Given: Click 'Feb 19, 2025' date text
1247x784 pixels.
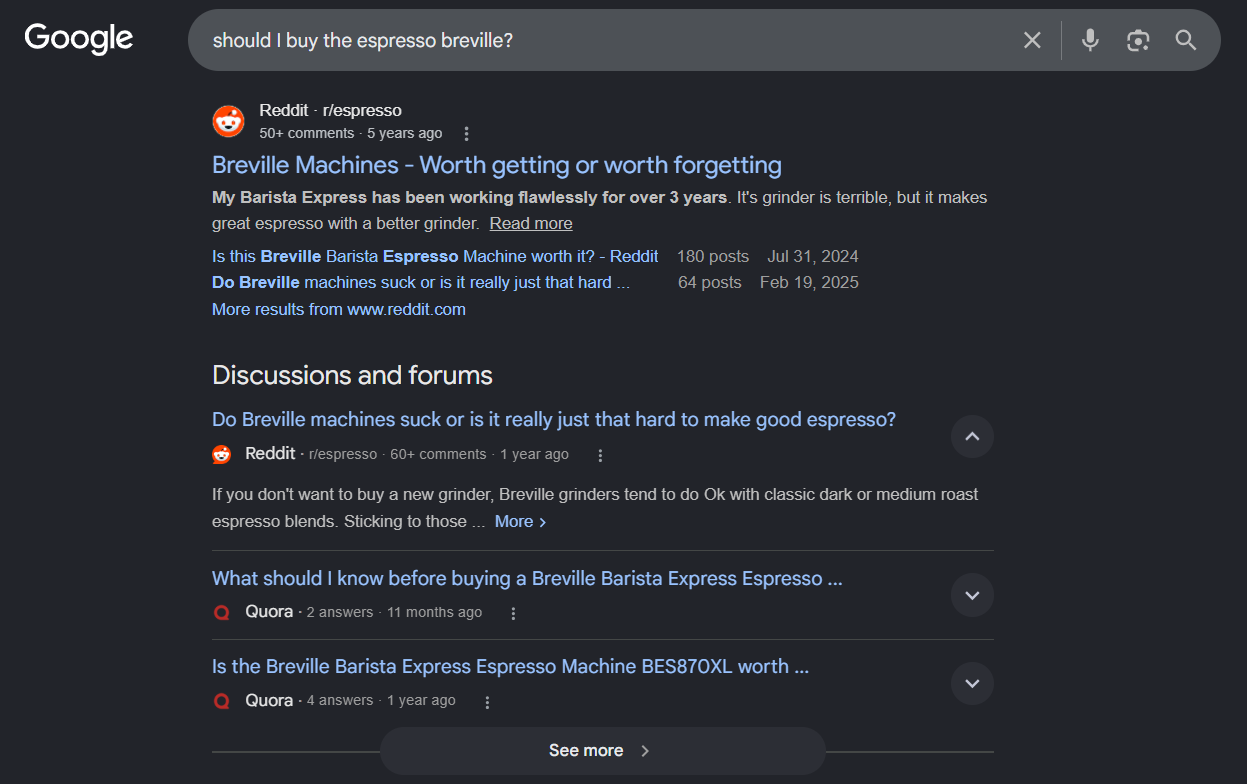Looking at the screenshot, I should 809,282.
